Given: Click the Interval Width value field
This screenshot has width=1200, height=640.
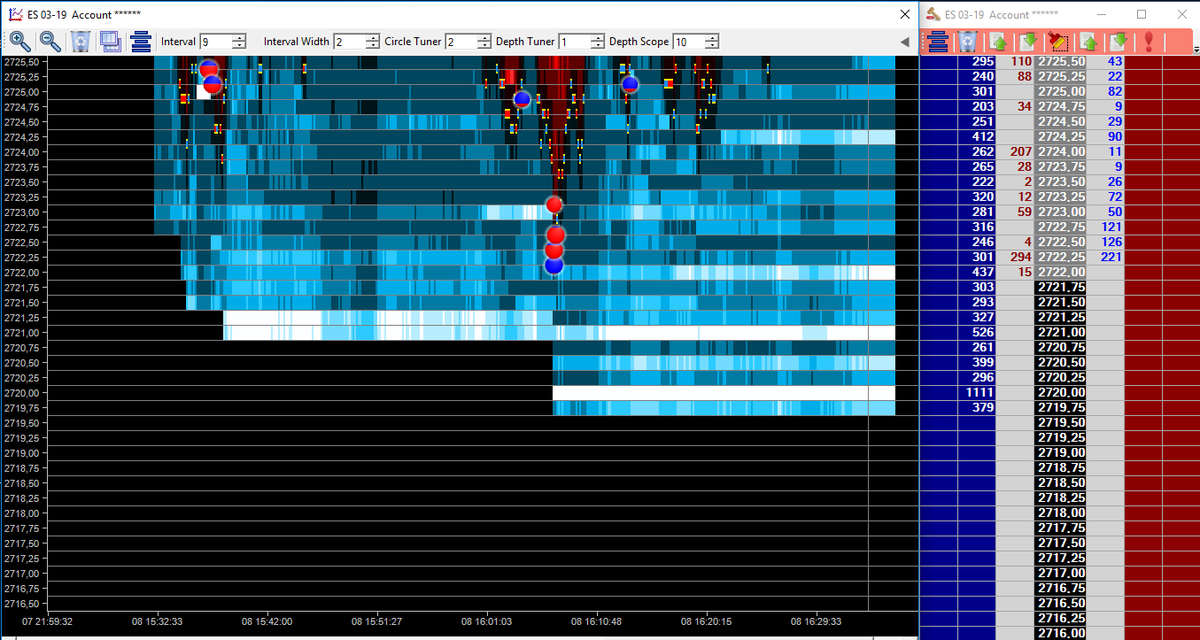Looking at the screenshot, I should click(x=350, y=42).
